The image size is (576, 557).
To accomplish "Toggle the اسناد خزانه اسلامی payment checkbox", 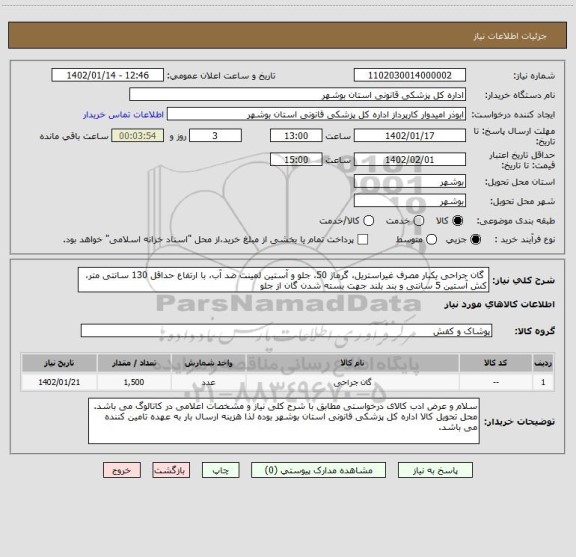I will pyautogui.click(x=363, y=240).
